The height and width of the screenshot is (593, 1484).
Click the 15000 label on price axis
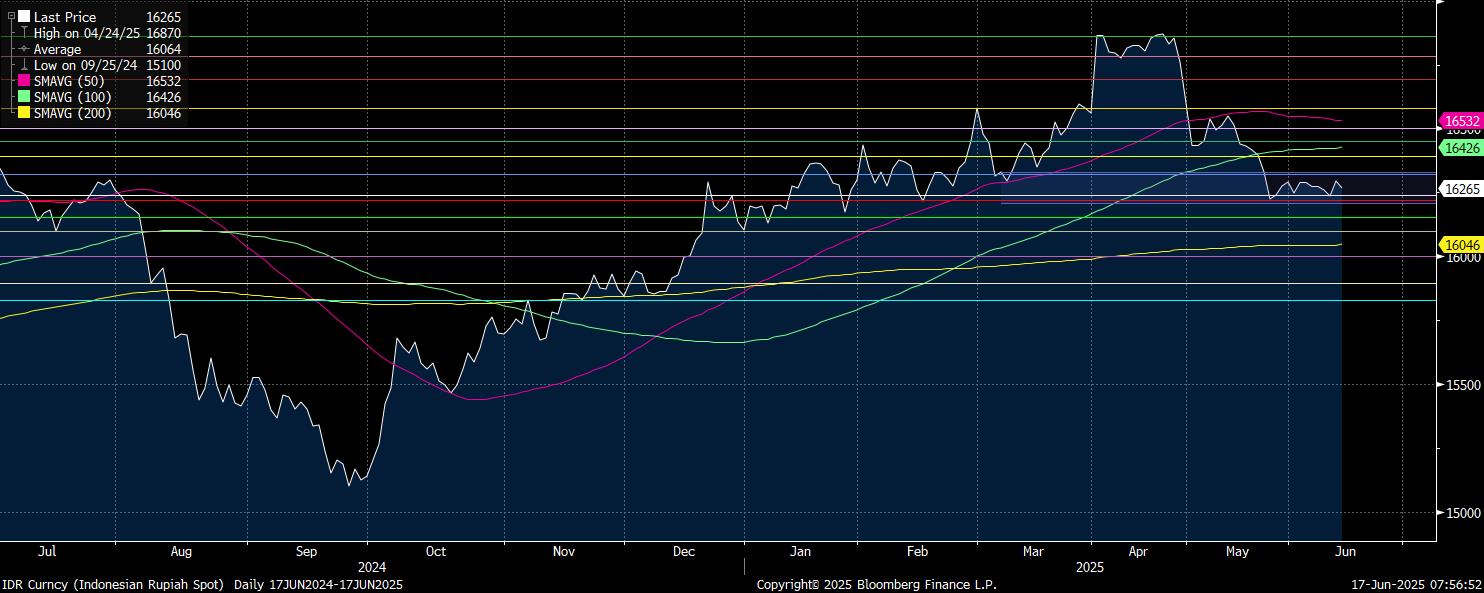click(x=1461, y=513)
